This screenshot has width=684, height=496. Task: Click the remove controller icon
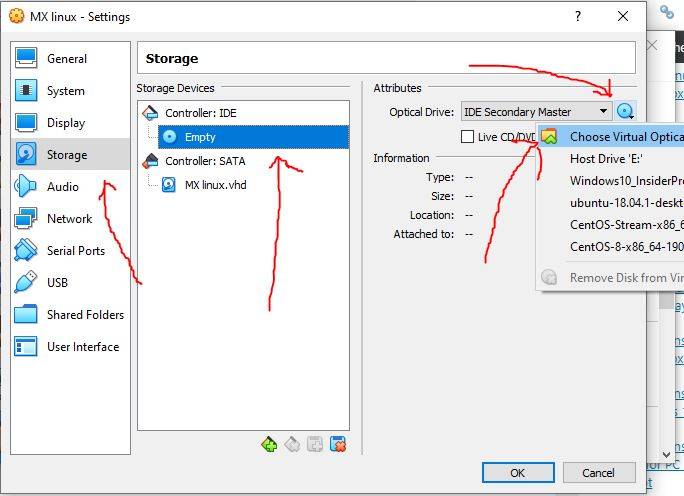click(x=292, y=445)
